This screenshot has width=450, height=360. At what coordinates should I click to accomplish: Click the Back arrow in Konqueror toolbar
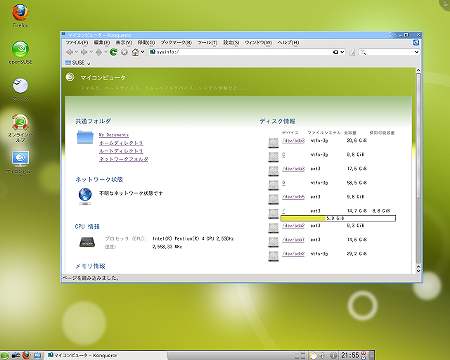69,52
